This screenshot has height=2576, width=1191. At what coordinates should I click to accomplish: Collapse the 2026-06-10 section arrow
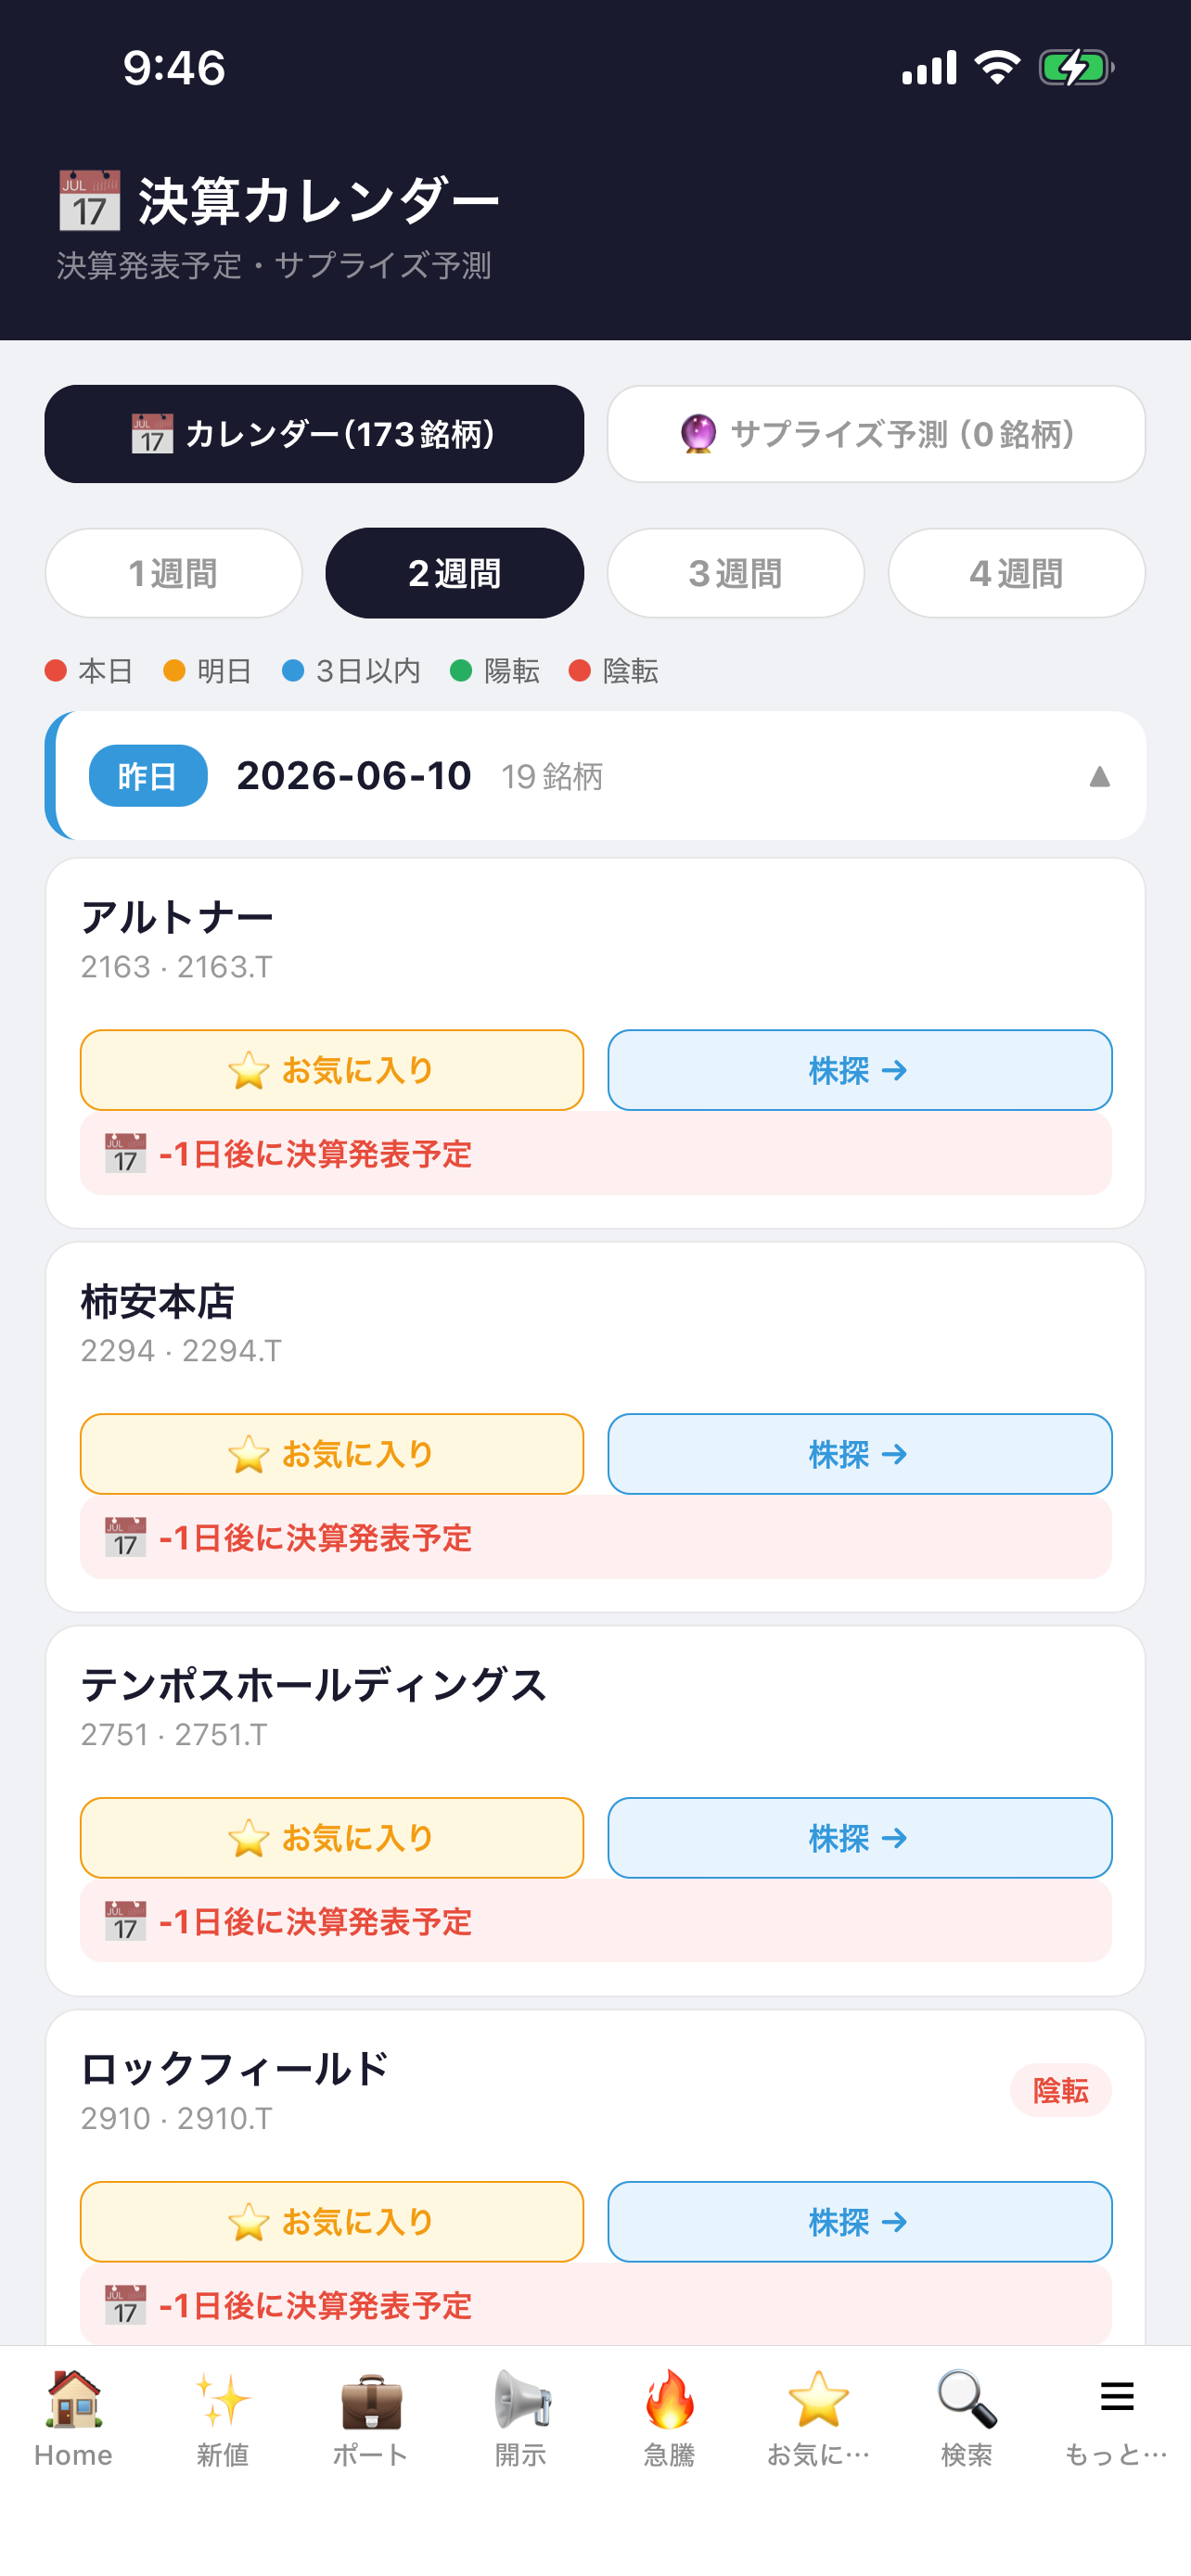point(1099,777)
